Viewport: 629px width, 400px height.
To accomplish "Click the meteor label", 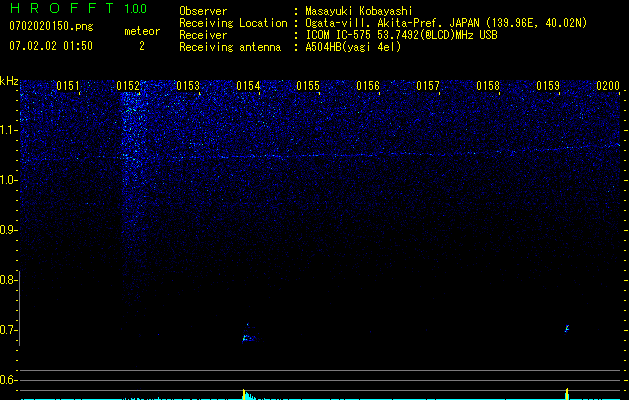I will pos(142,31).
